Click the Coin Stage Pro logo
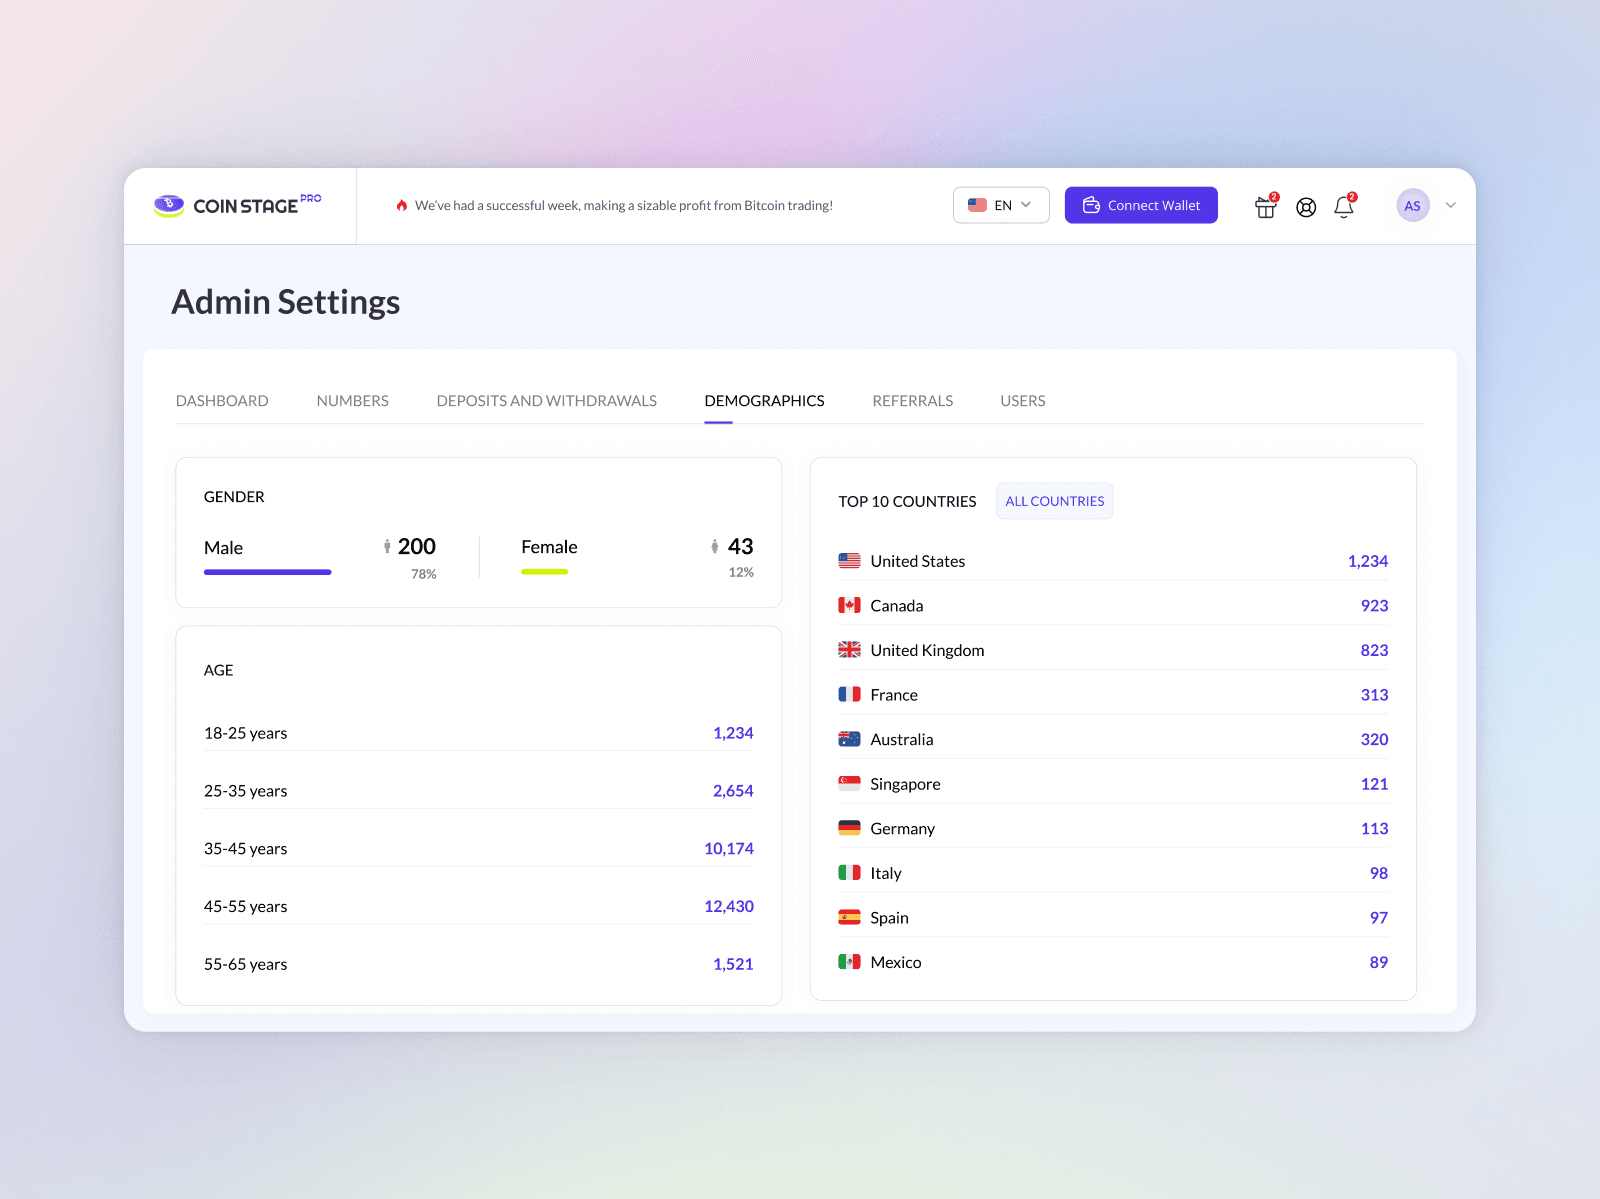1600x1199 pixels. click(x=238, y=205)
